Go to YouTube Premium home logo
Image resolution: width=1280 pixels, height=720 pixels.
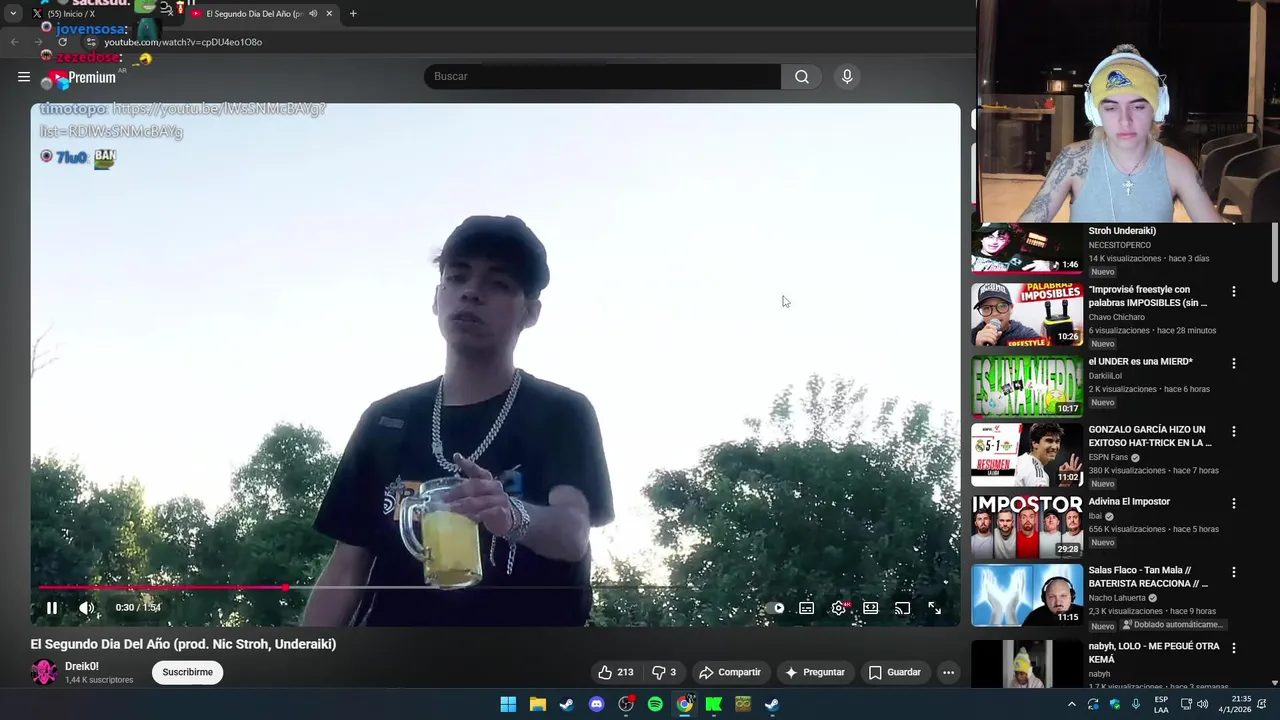tap(81, 77)
